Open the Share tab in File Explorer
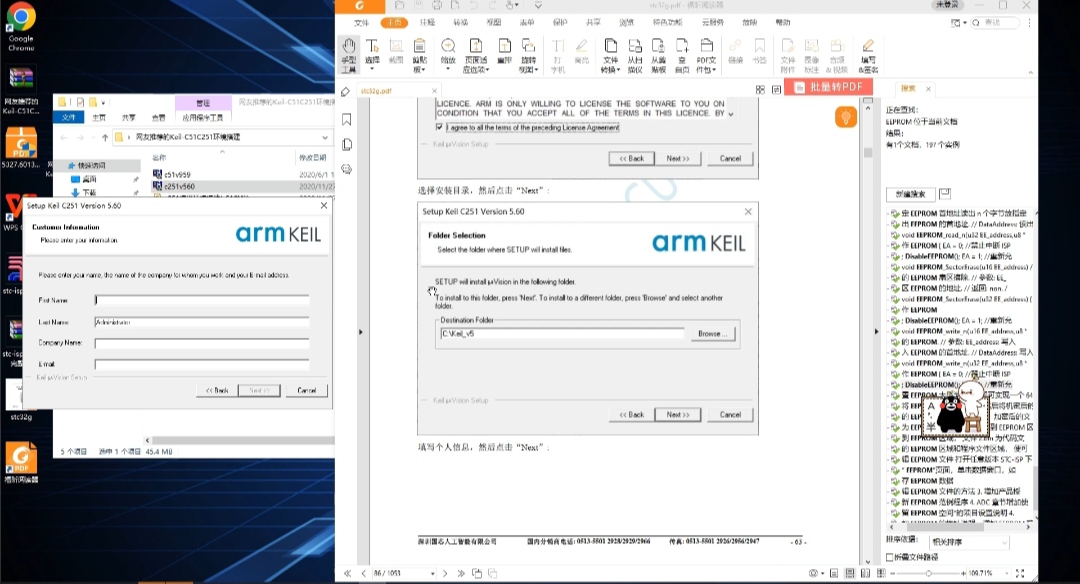Viewport: 1080px width, 584px height. point(129,118)
